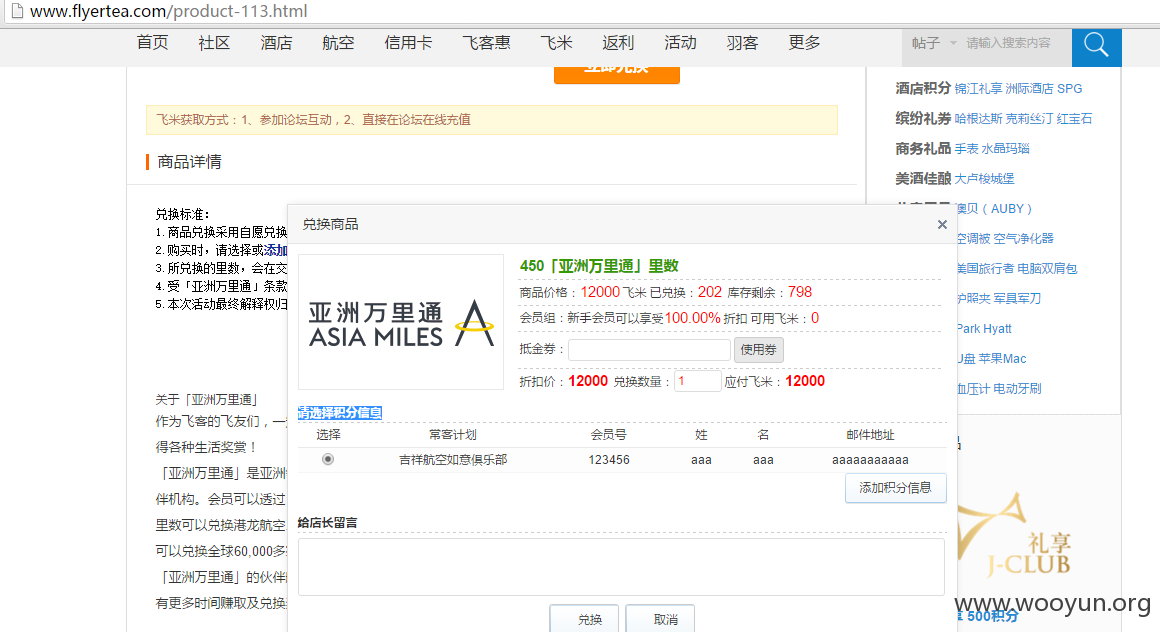
Task: Close the 兑换商品 dialog
Action: pyautogui.click(x=942, y=224)
